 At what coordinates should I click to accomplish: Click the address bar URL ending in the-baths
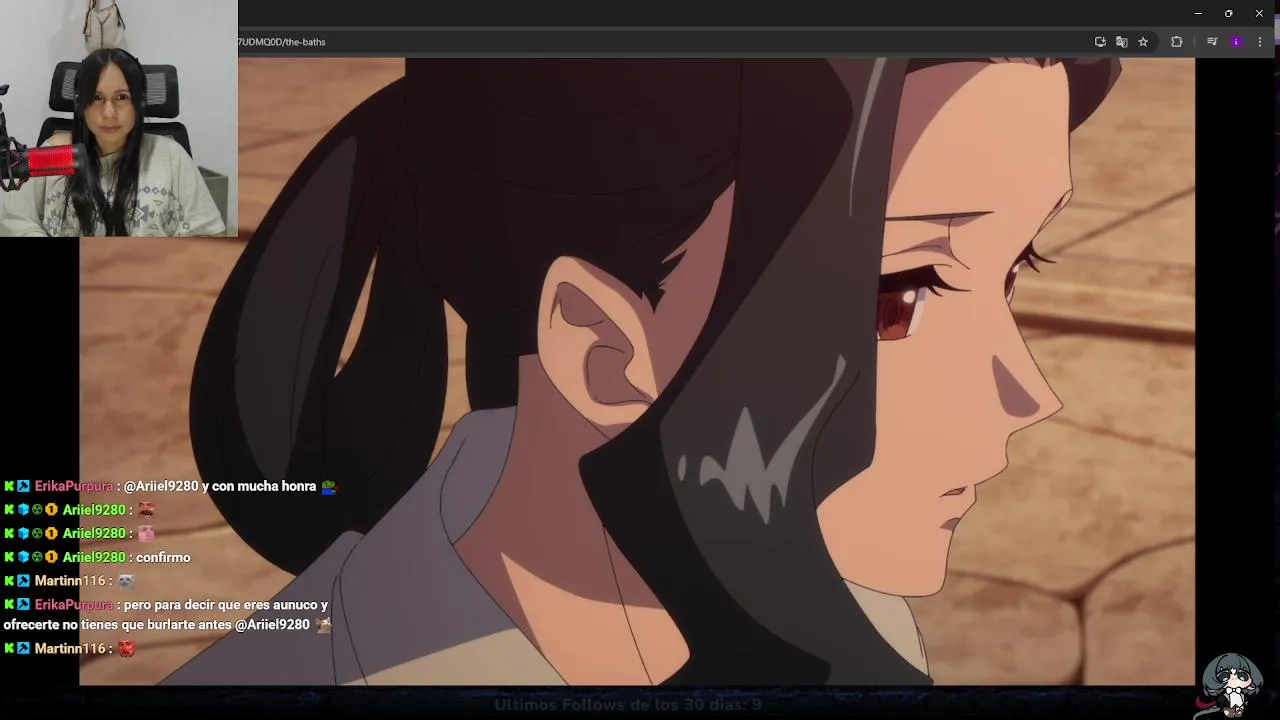tap(282, 42)
